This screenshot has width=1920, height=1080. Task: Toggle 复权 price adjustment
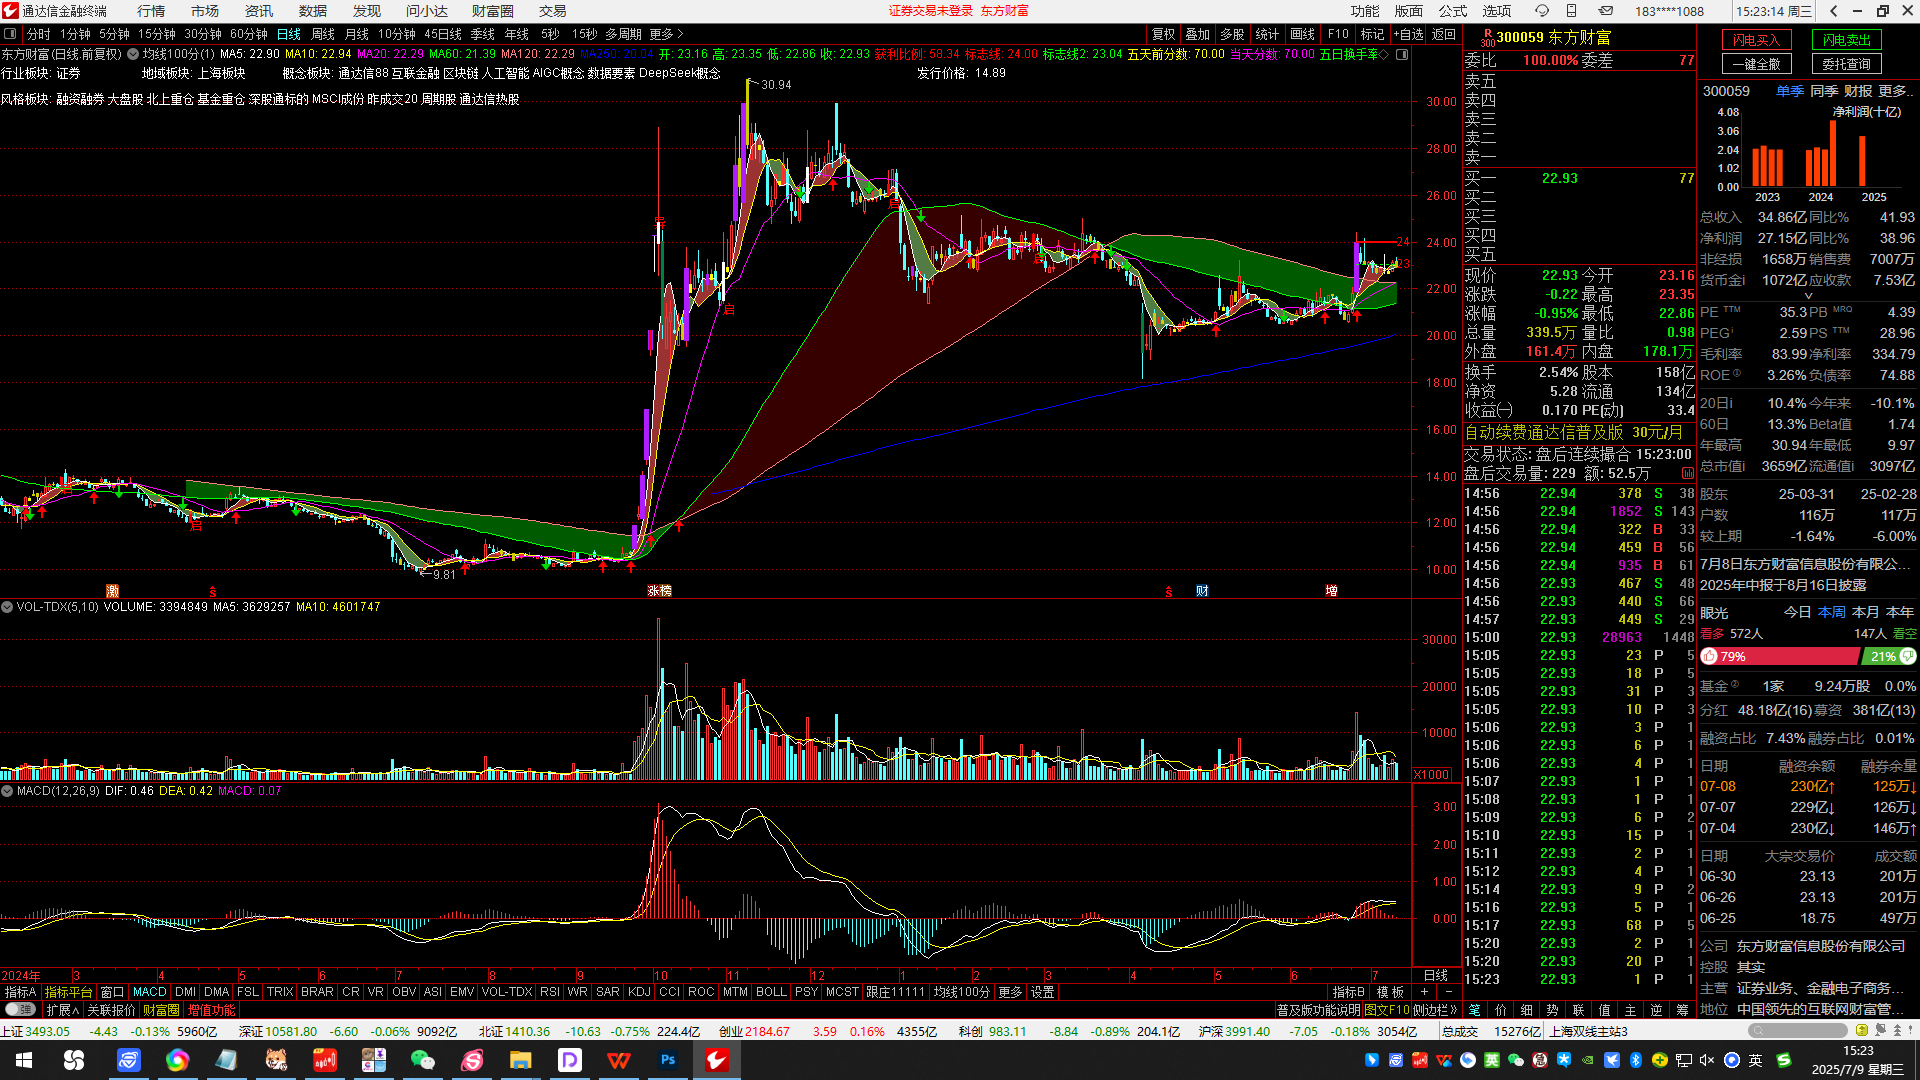(x=1163, y=34)
